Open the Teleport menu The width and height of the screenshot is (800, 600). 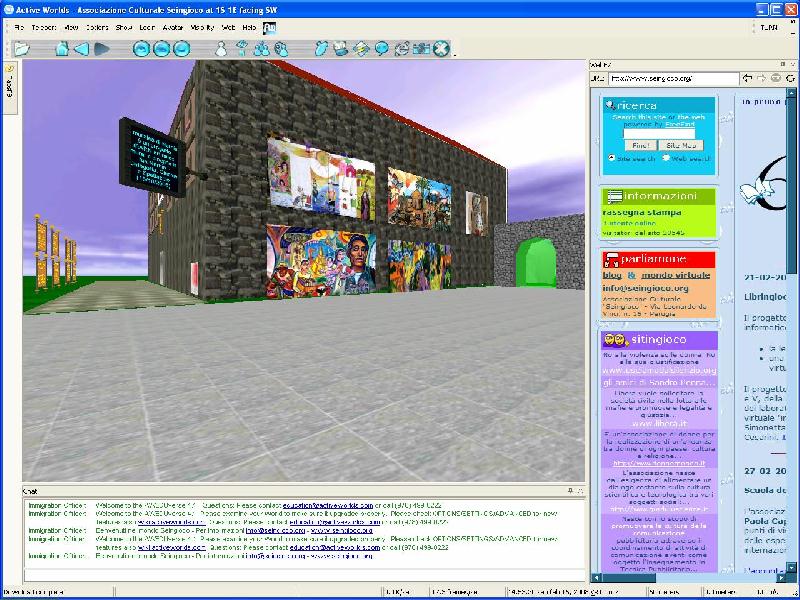point(44,28)
